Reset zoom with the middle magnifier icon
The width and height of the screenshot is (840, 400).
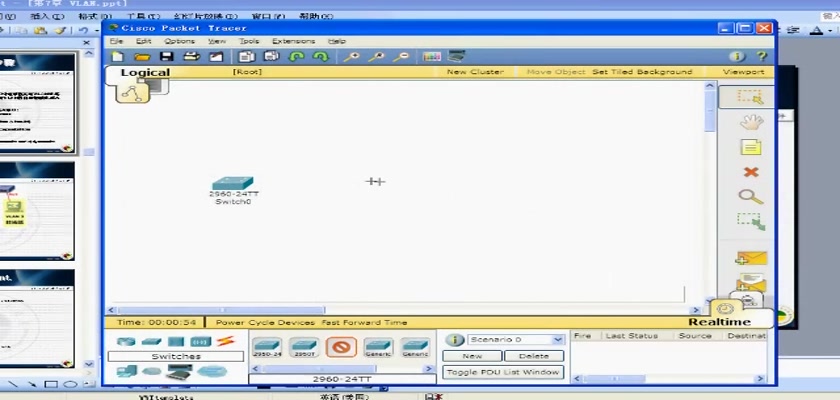click(x=376, y=56)
